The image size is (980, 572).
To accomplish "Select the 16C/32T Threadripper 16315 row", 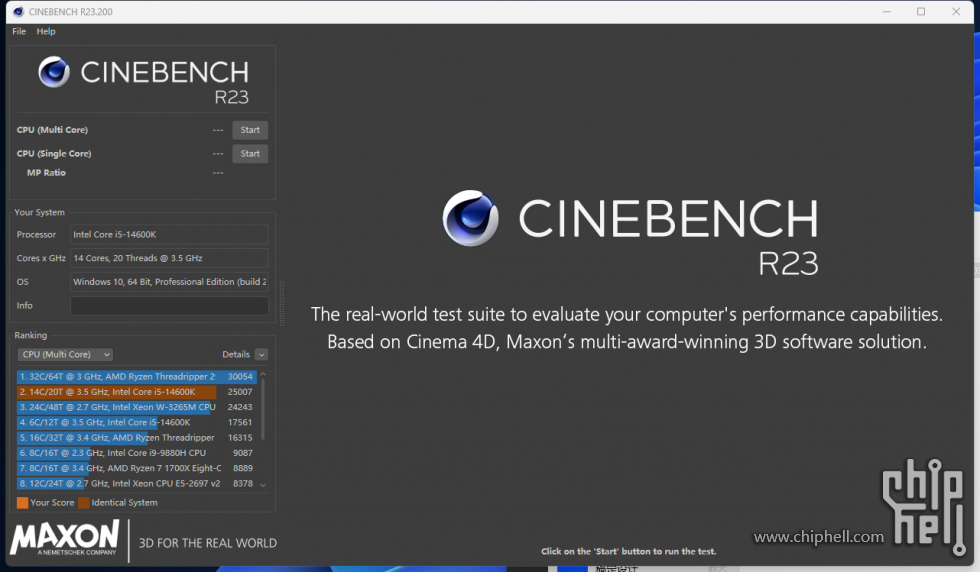I will (136, 438).
